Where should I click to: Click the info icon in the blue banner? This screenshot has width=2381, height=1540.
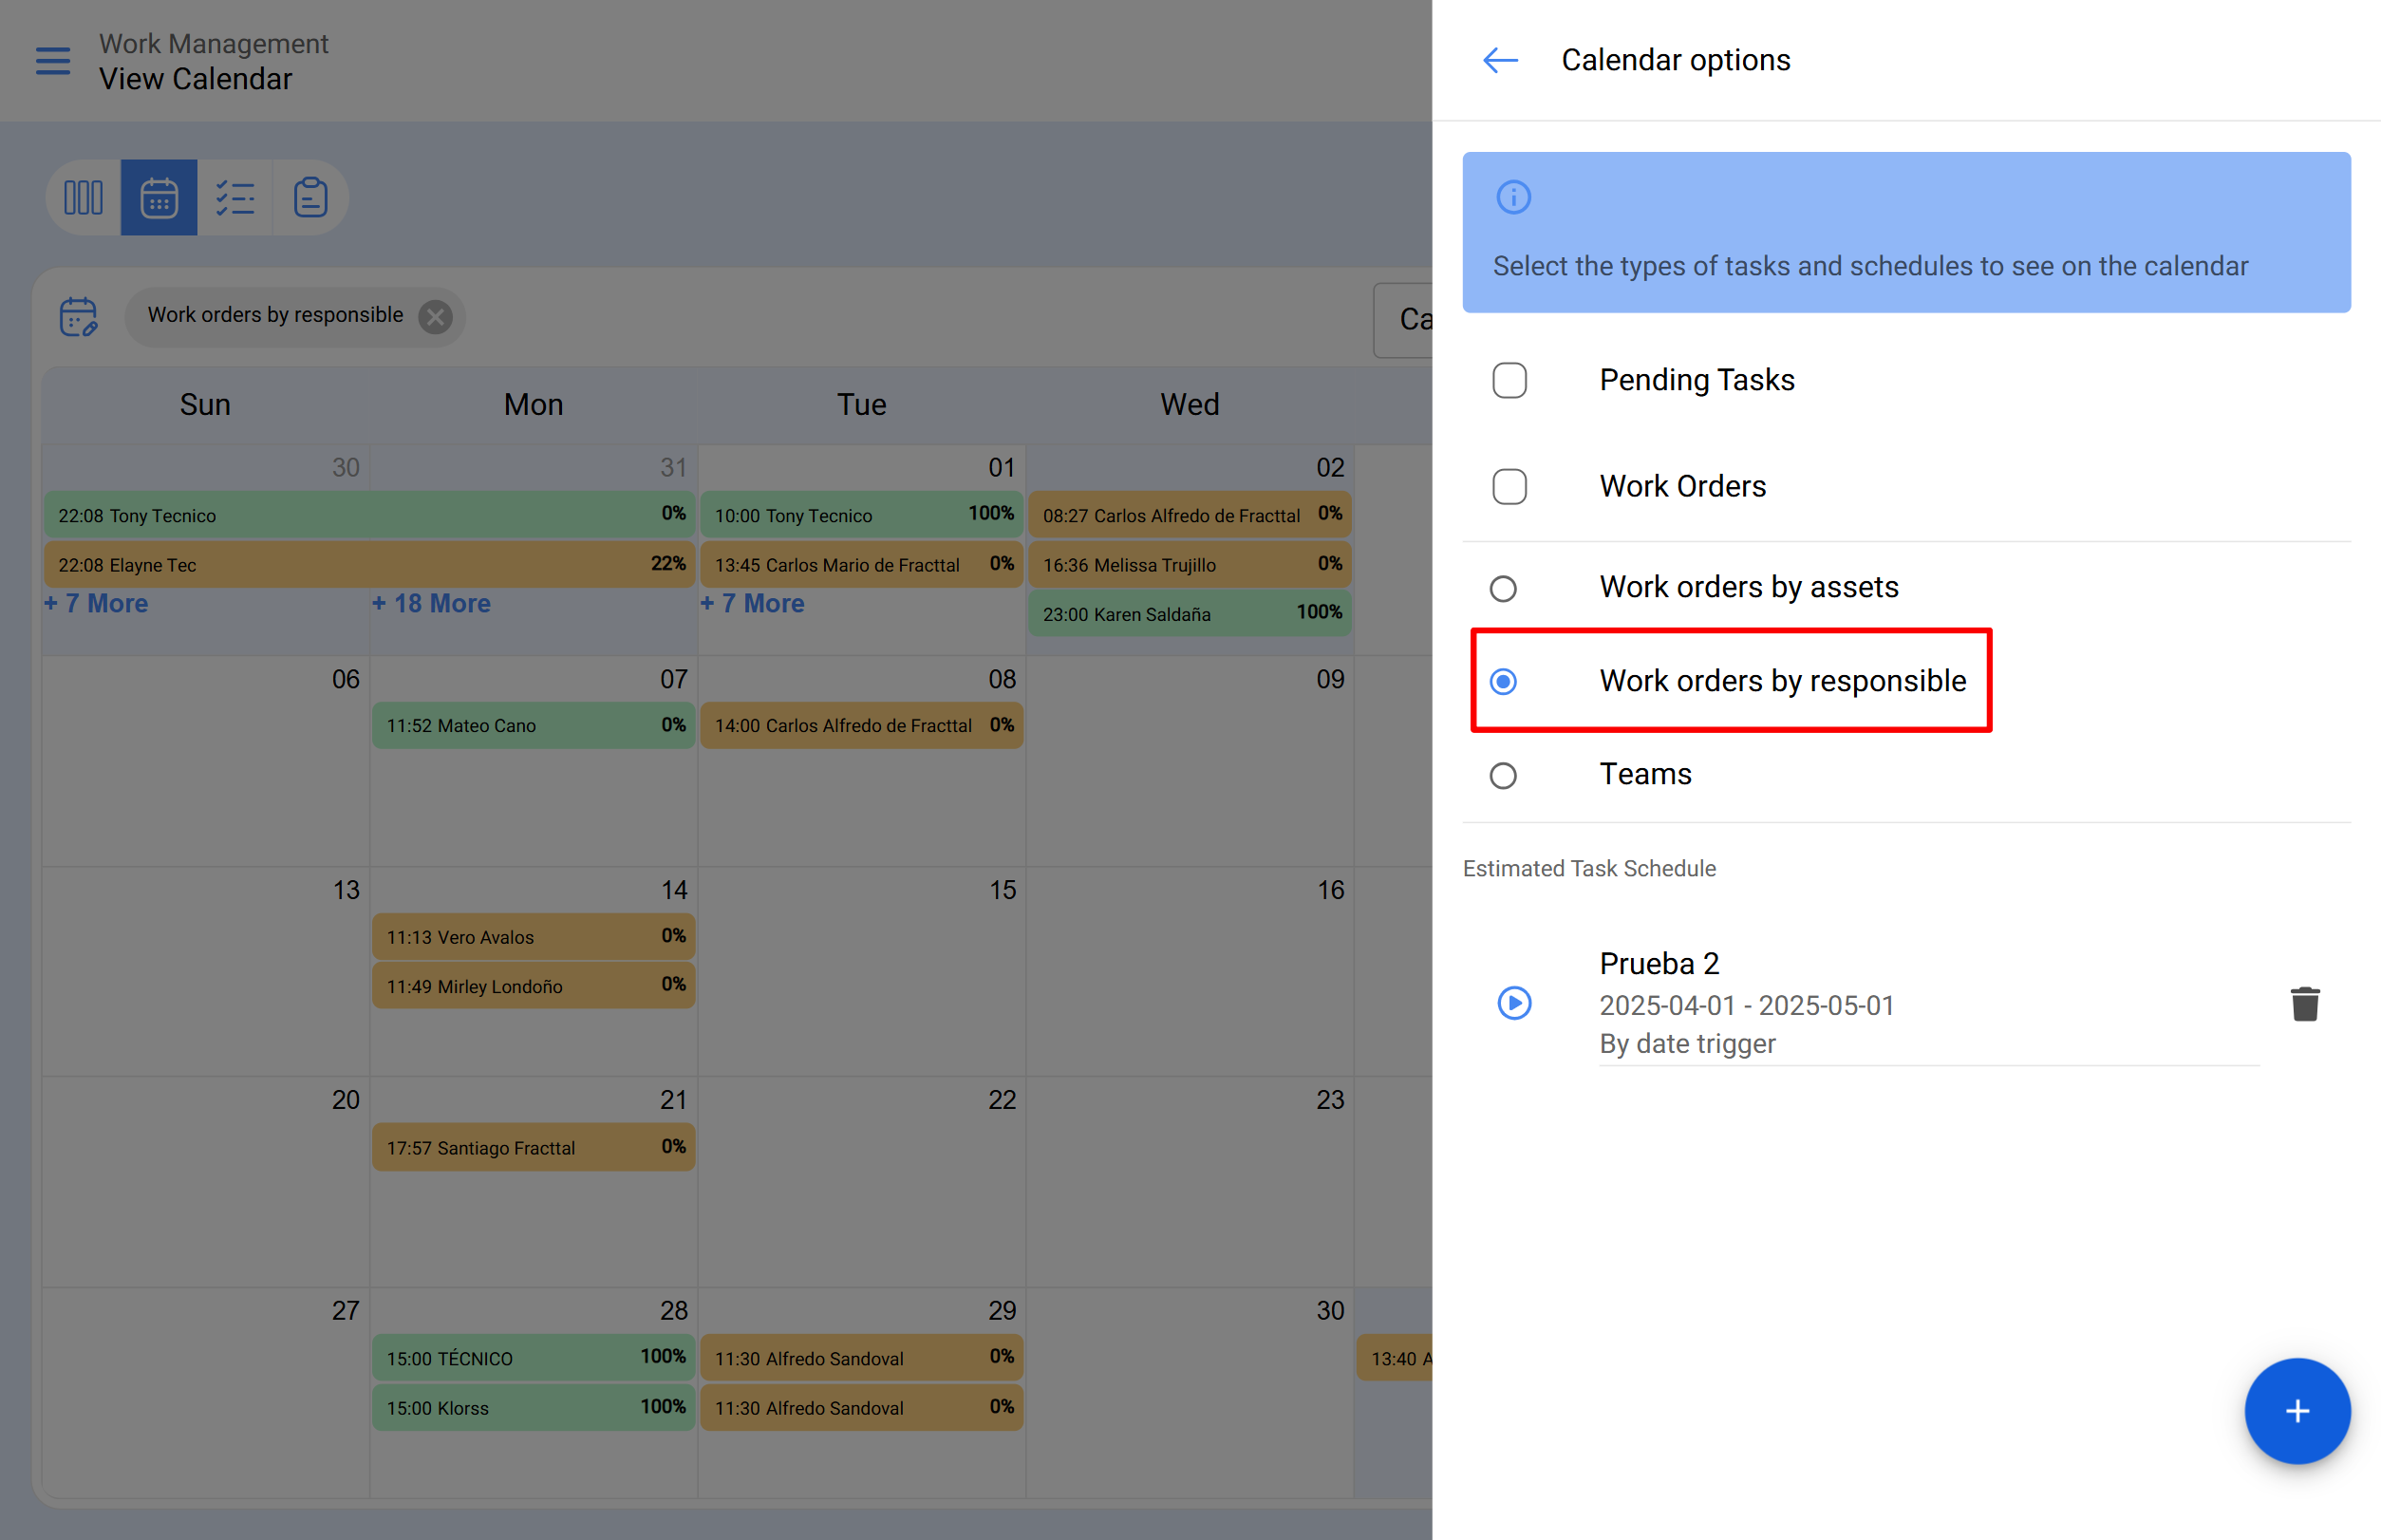1513,197
